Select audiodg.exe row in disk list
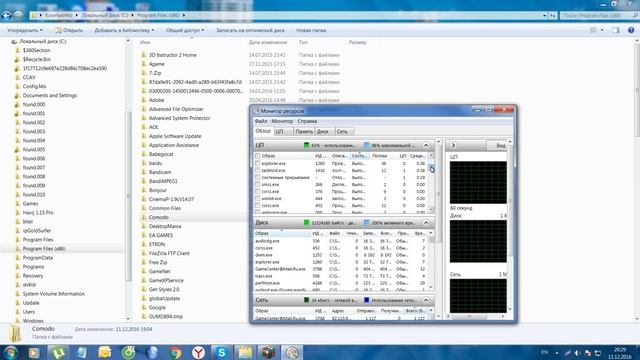 341,241
